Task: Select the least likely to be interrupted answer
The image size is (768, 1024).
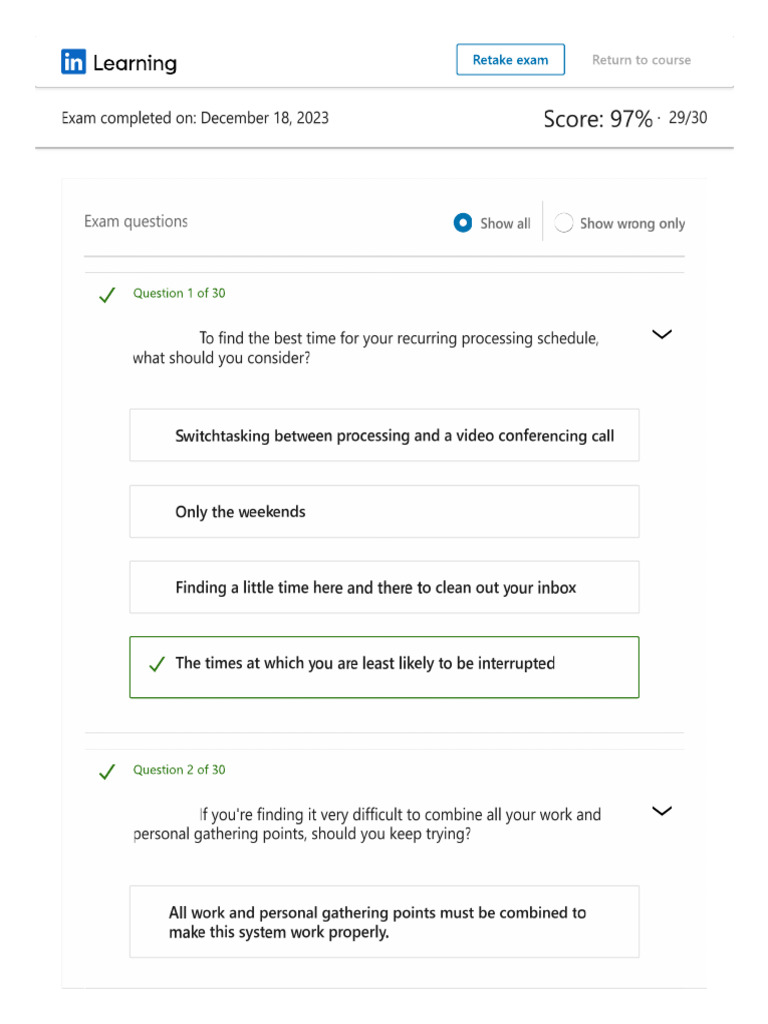Action: coord(384,666)
